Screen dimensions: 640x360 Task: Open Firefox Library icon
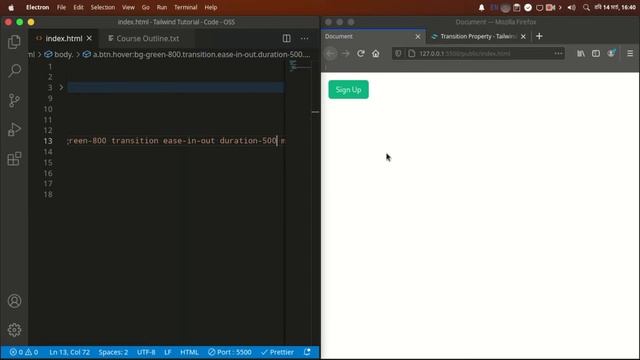pyautogui.click(x=581, y=53)
